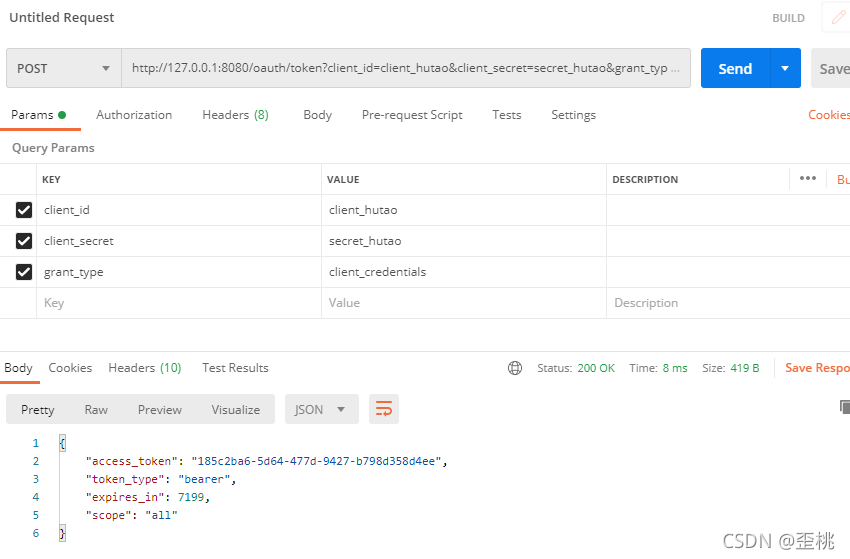Viewport: 850px width, 559px height.
Task: Switch to Preview response view
Action: coord(160,409)
